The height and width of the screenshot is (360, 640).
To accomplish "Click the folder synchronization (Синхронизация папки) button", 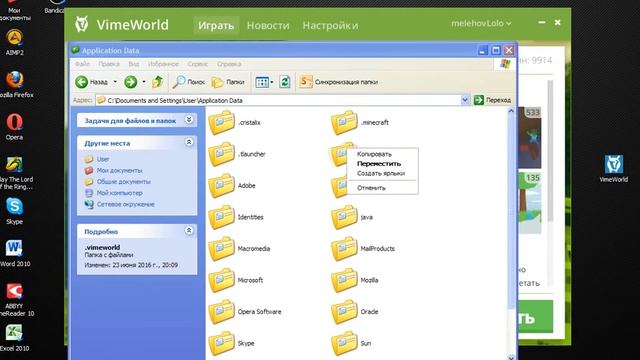I will (339, 82).
